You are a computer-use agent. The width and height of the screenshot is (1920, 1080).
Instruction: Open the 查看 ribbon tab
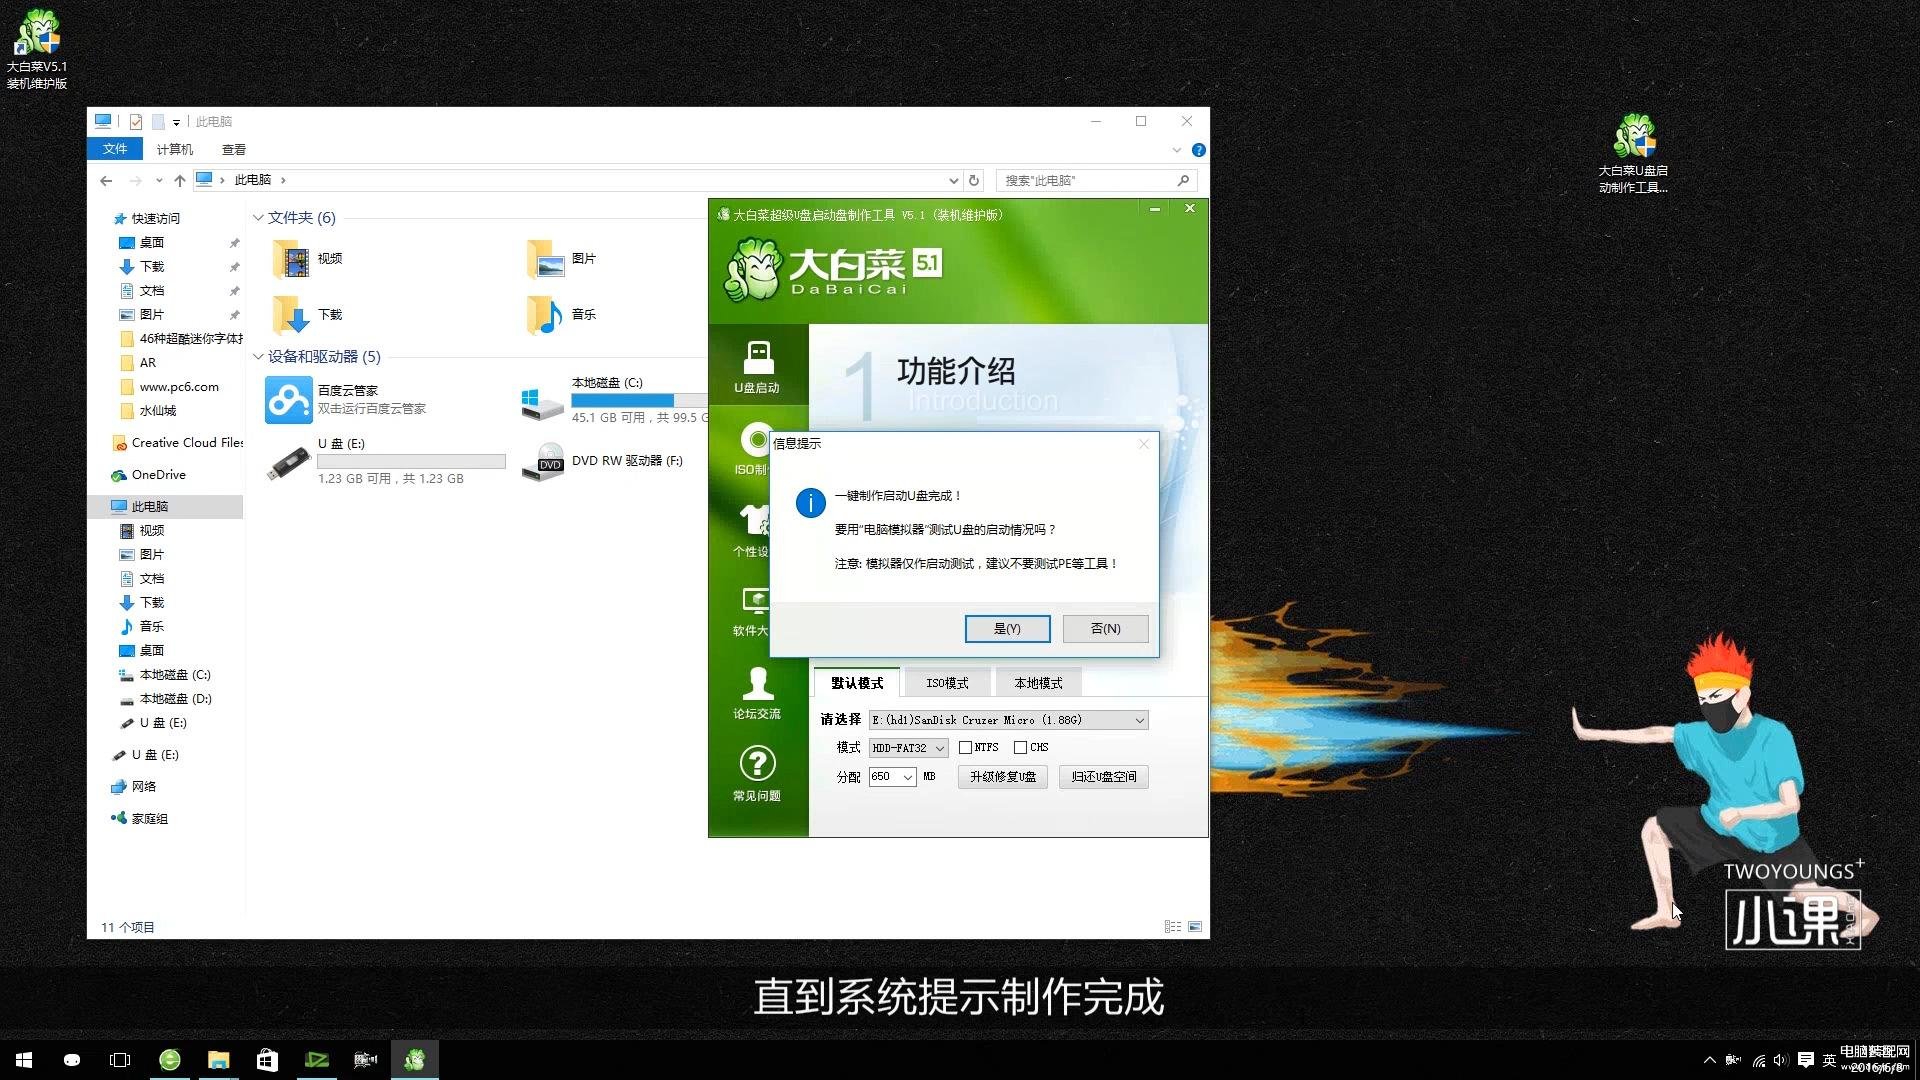click(x=234, y=149)
